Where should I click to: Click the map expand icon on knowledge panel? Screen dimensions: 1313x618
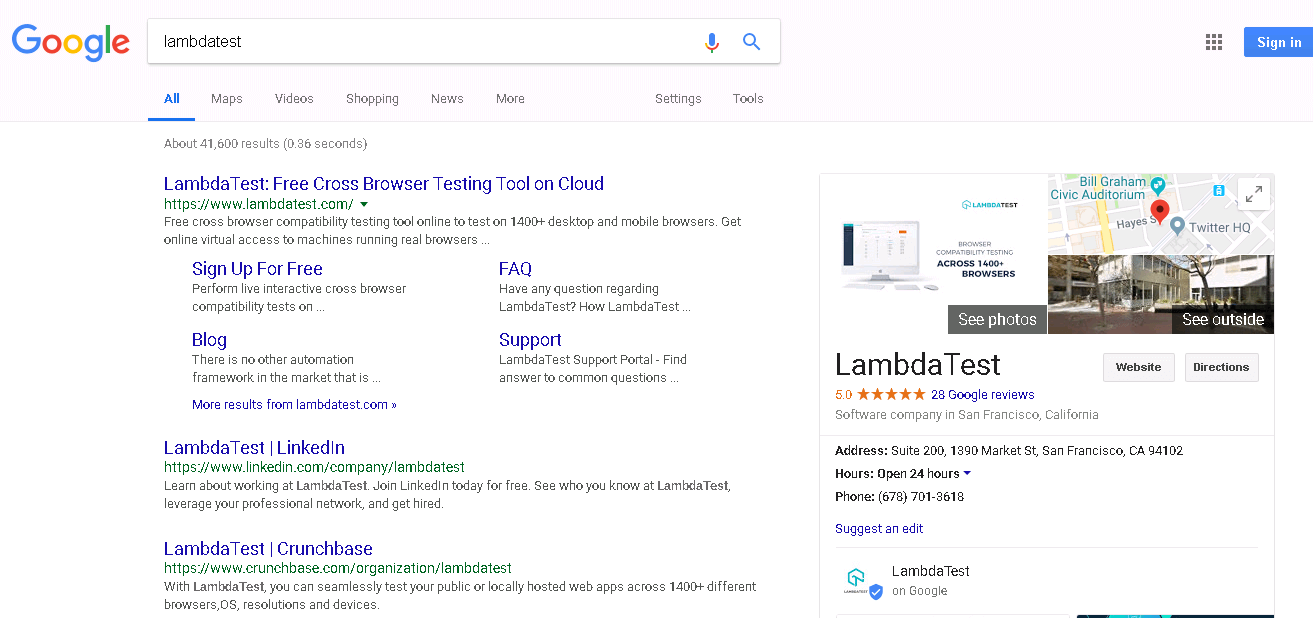(x=1254, y=193)
